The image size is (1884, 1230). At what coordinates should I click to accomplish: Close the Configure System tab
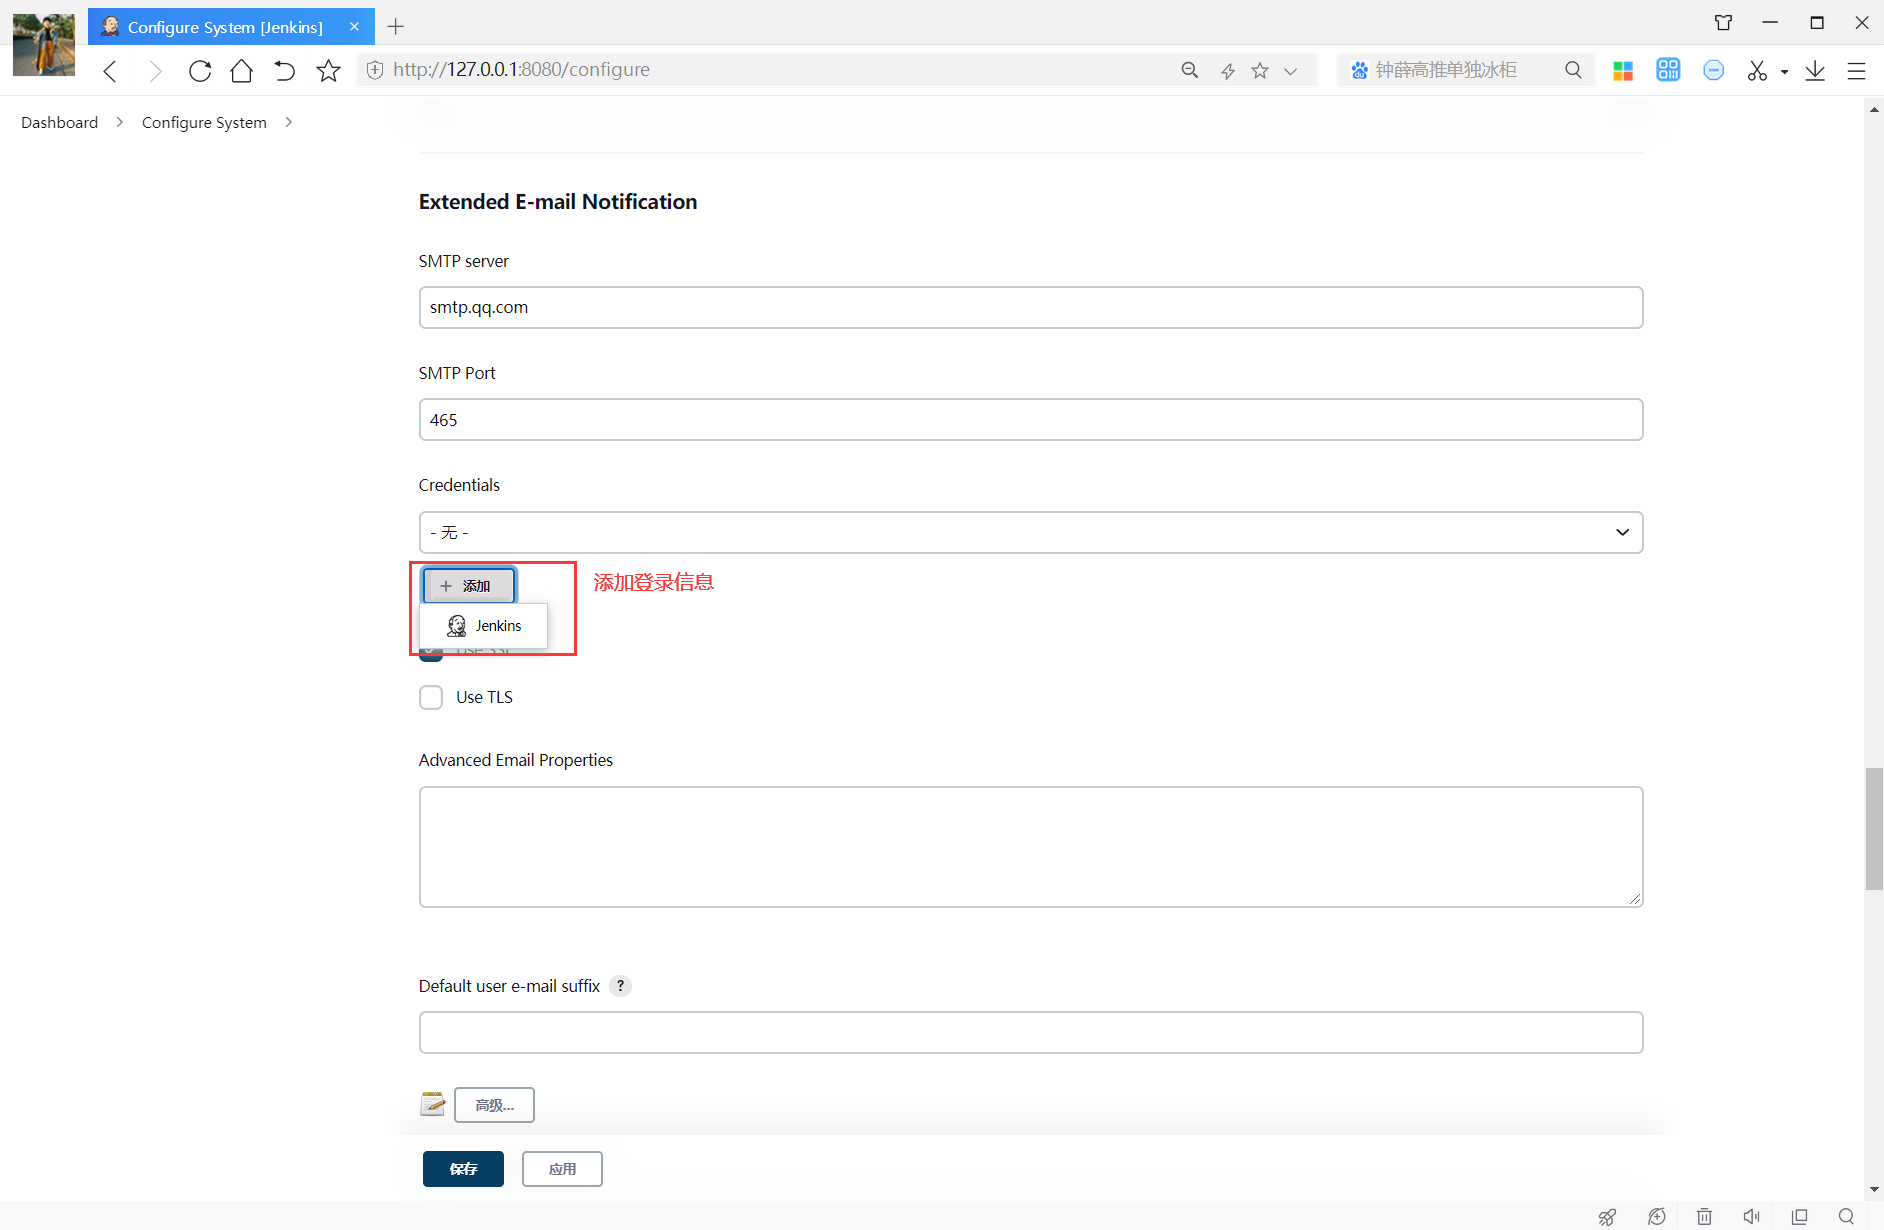click(x=354, y=26)
